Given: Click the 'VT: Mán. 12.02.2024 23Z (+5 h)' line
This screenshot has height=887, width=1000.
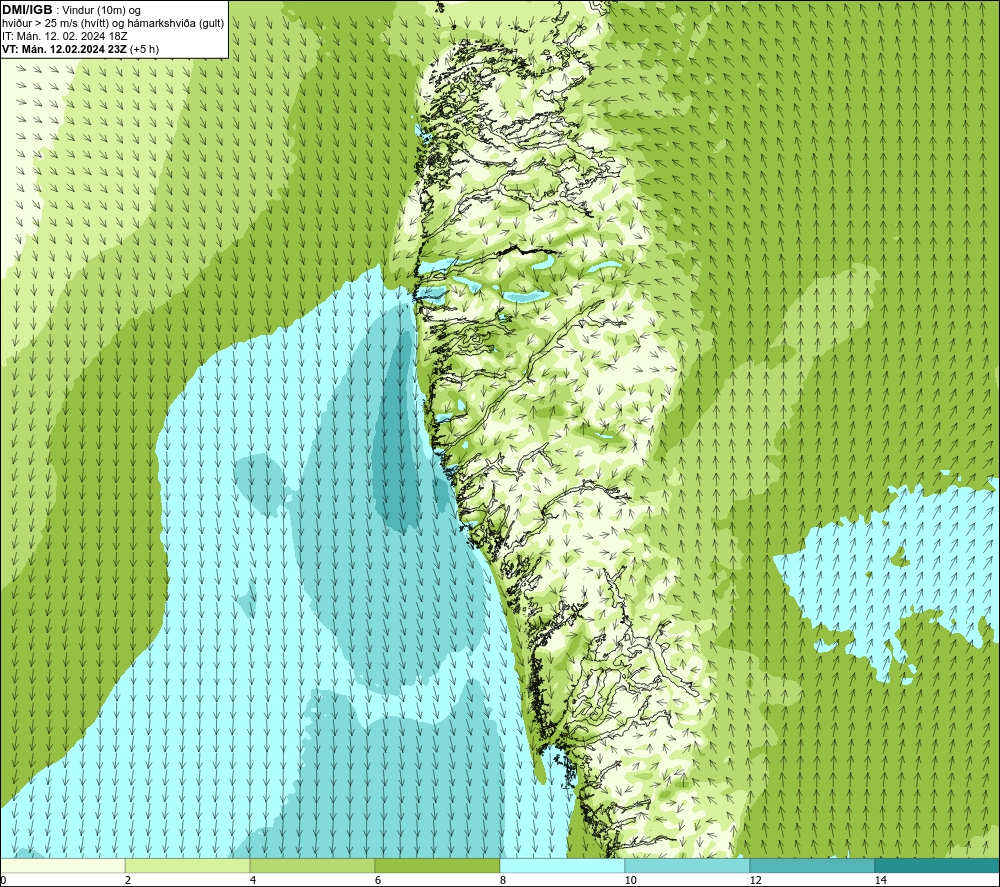Looking at the screenshot, I should coord(81,49).
